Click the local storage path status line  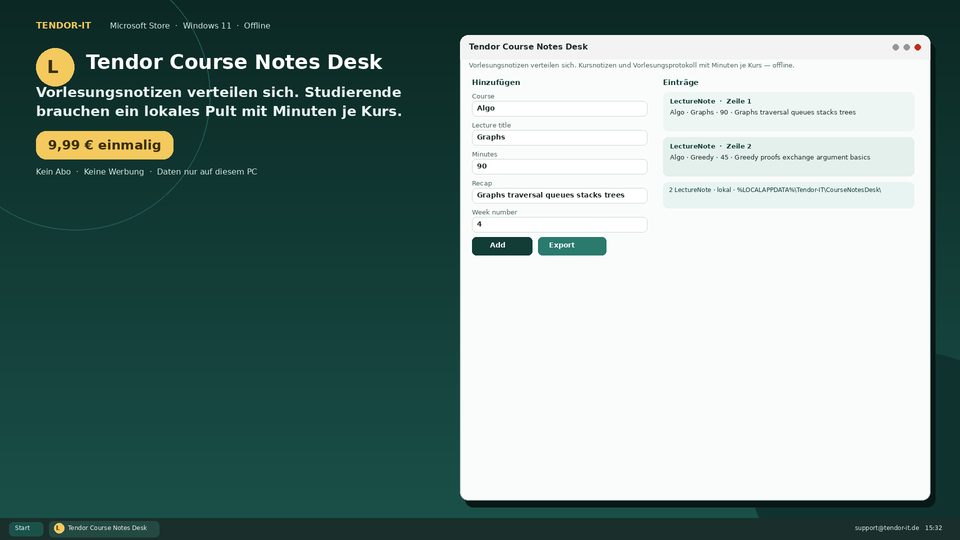[789, 195]
